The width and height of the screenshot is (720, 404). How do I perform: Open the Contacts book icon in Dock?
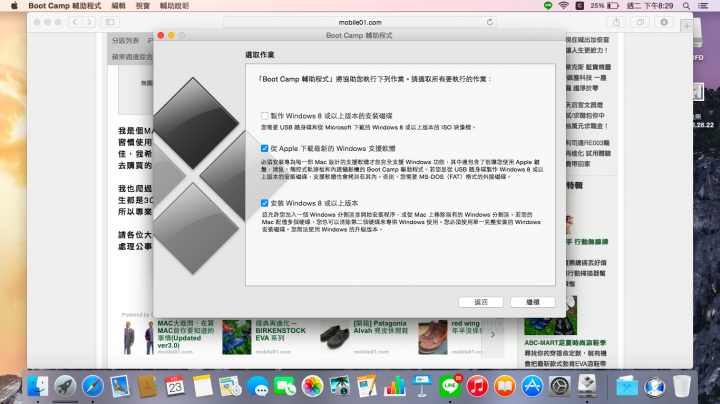[147, 386]
